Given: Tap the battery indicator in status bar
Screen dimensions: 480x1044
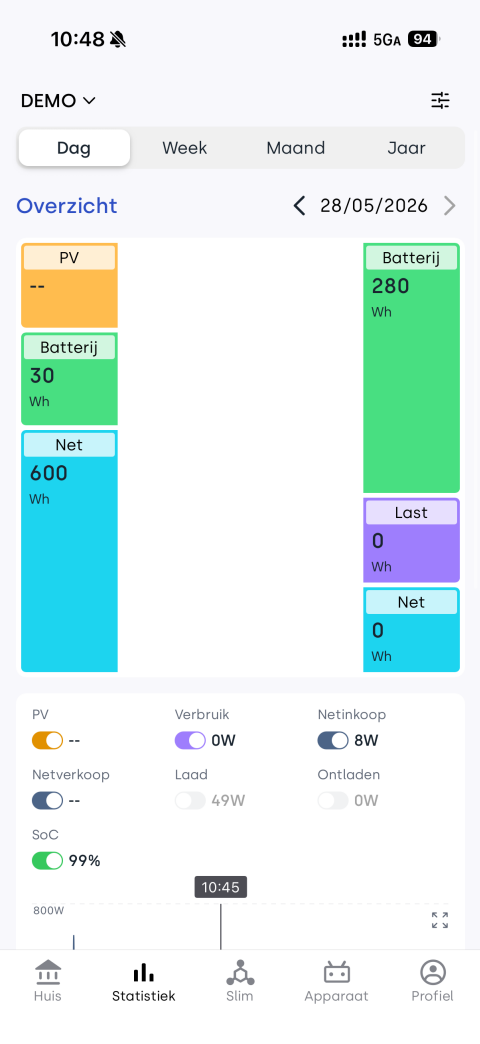Looking at the screenshot, I should point(423,39).
